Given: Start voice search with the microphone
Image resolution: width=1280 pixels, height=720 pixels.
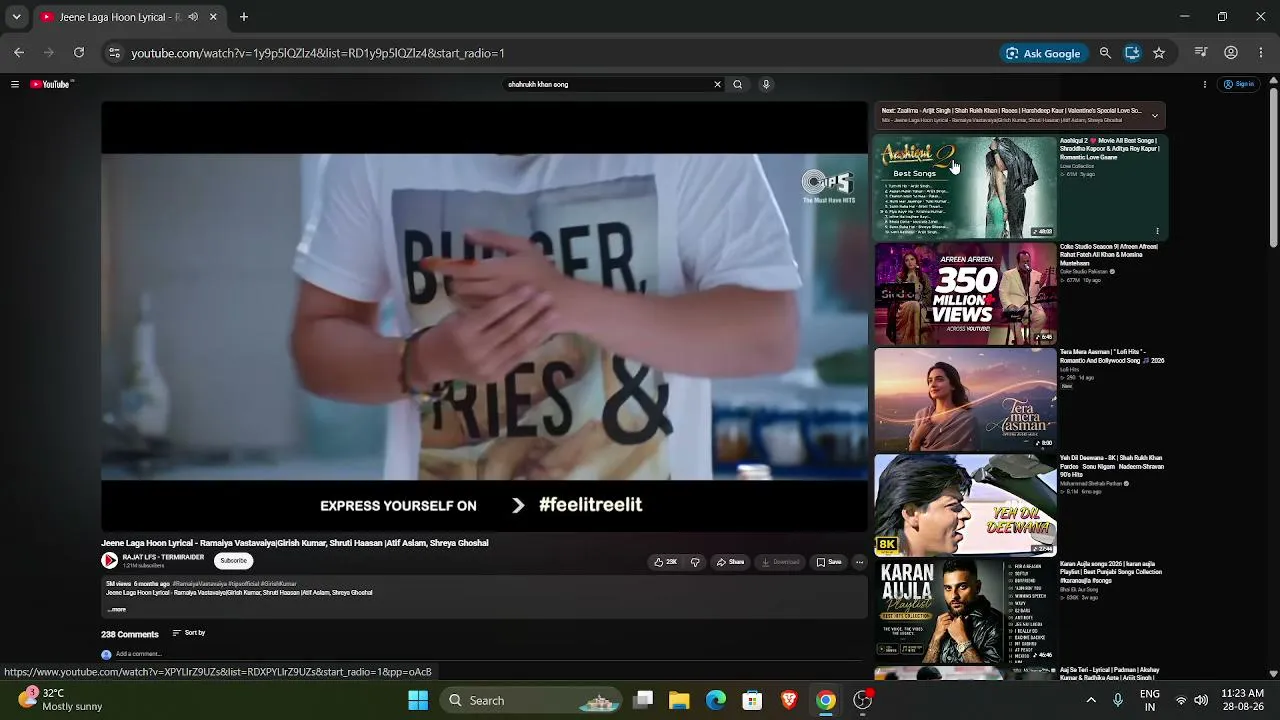Looking at the screenshot, I should click(x=766, y=85).
